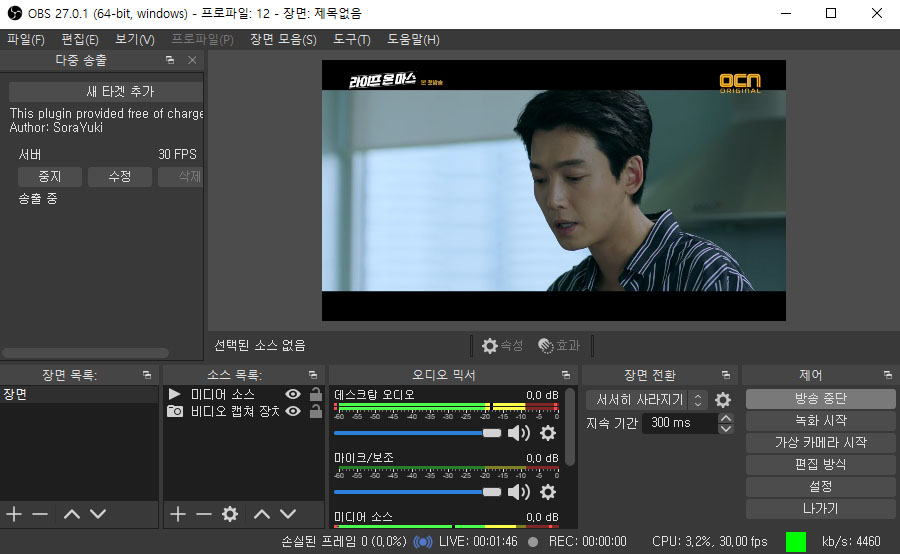Screen dimensions: 900x554
Task: Open the 서서히 사라지기 transition dropdown
Action: (647, 400)
